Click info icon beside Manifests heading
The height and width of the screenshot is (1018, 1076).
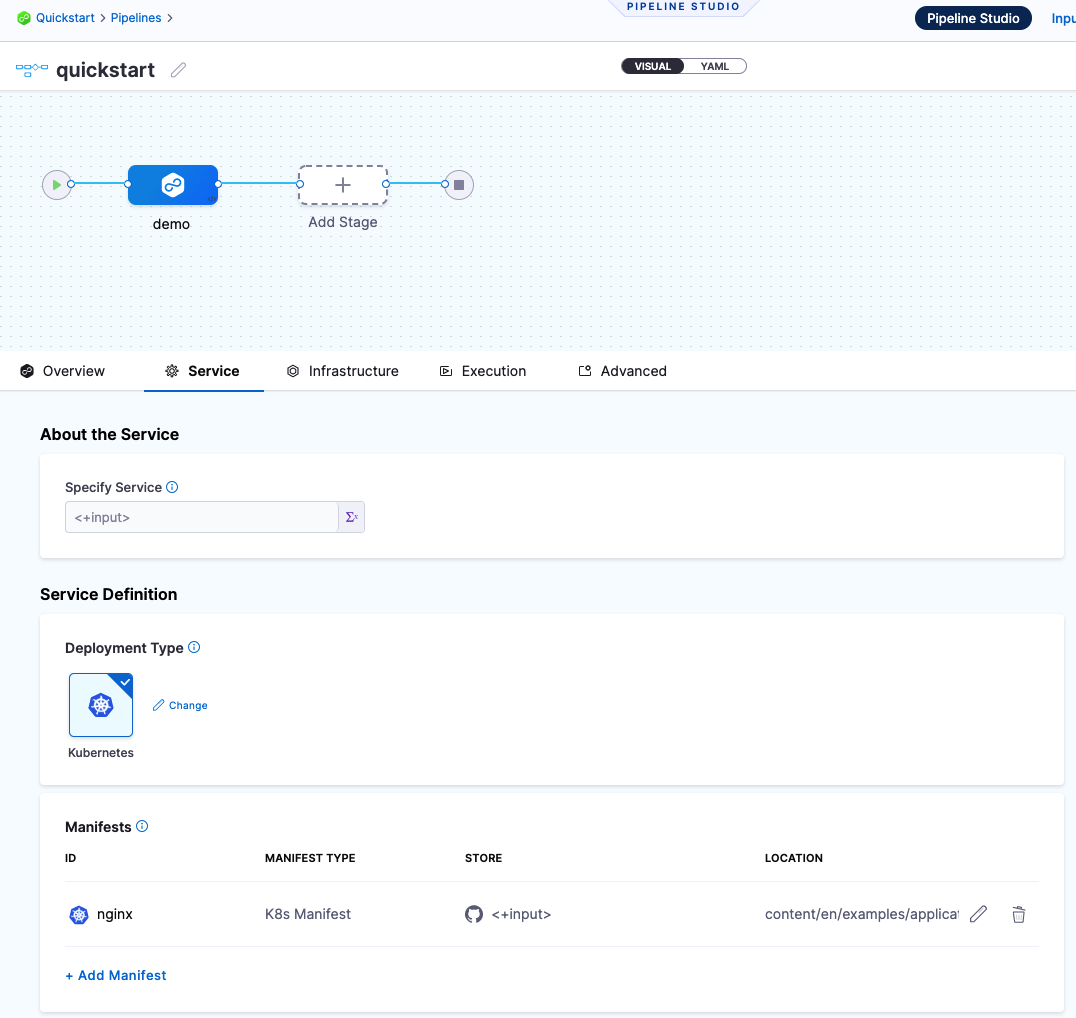(142, 826)
